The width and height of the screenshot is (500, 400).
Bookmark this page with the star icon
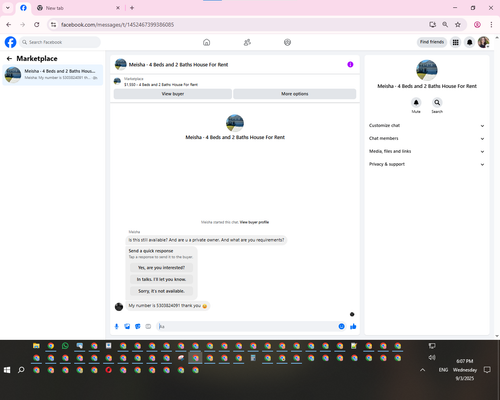pos(458,25)
